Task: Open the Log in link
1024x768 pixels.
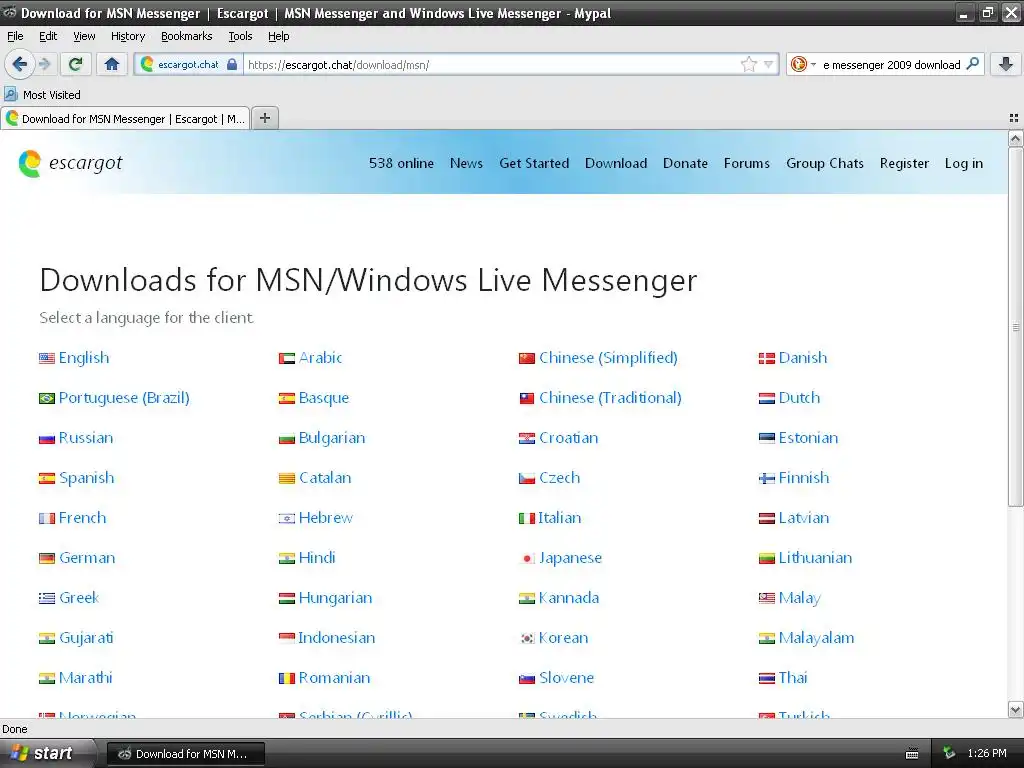Action: click(x=963, y=163)
